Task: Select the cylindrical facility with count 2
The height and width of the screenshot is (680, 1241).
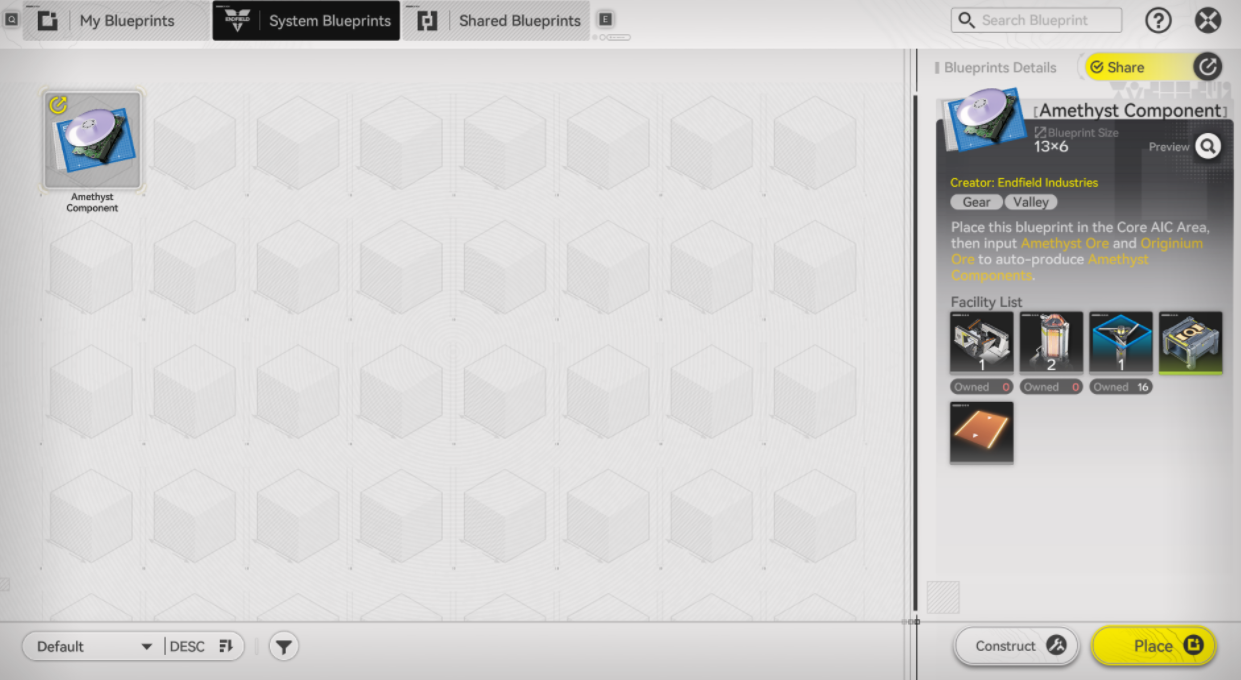Action: 1051,343
